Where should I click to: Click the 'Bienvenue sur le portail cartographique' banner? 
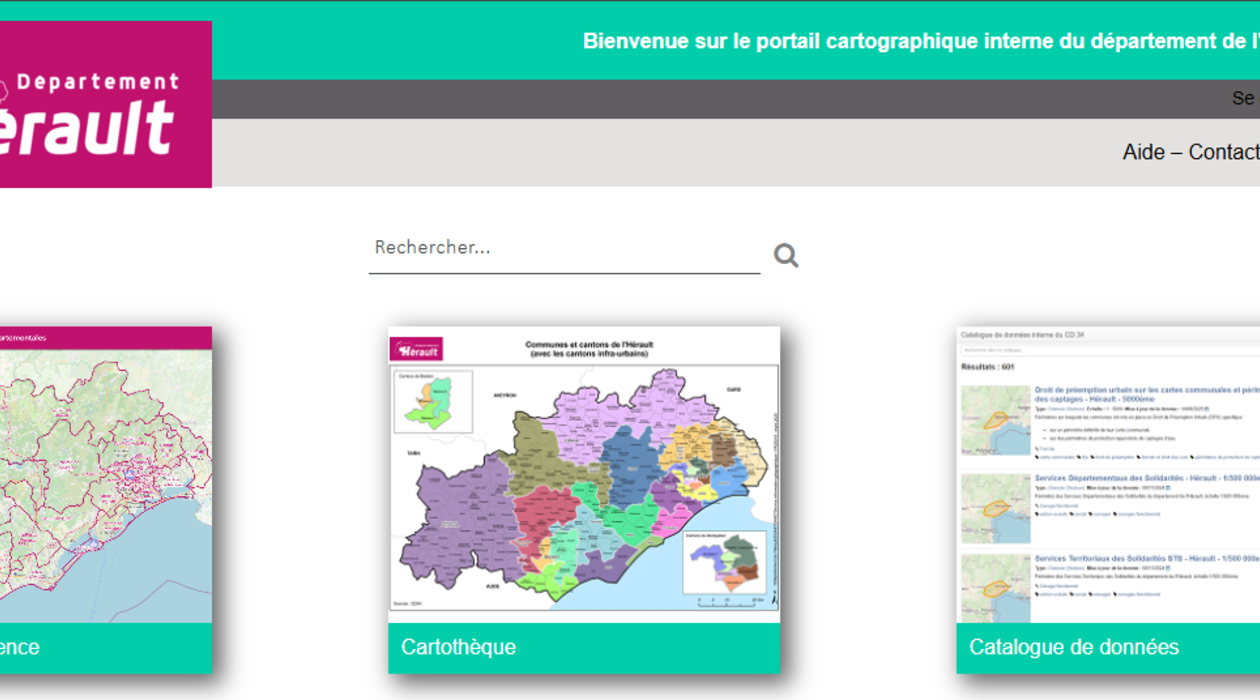(920, 42)
